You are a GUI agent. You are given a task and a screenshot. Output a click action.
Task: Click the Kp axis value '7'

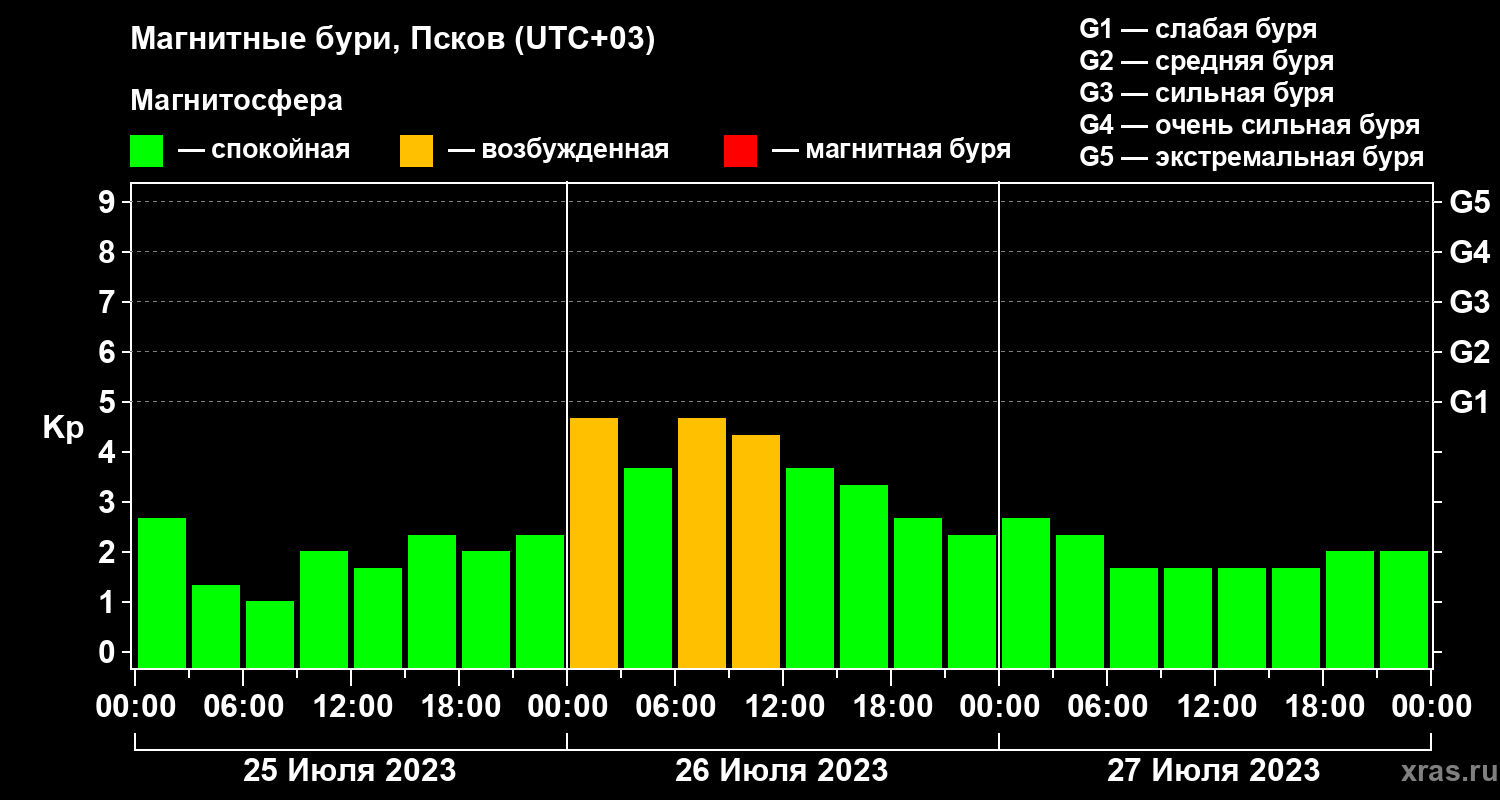click(x=109, y=302)
